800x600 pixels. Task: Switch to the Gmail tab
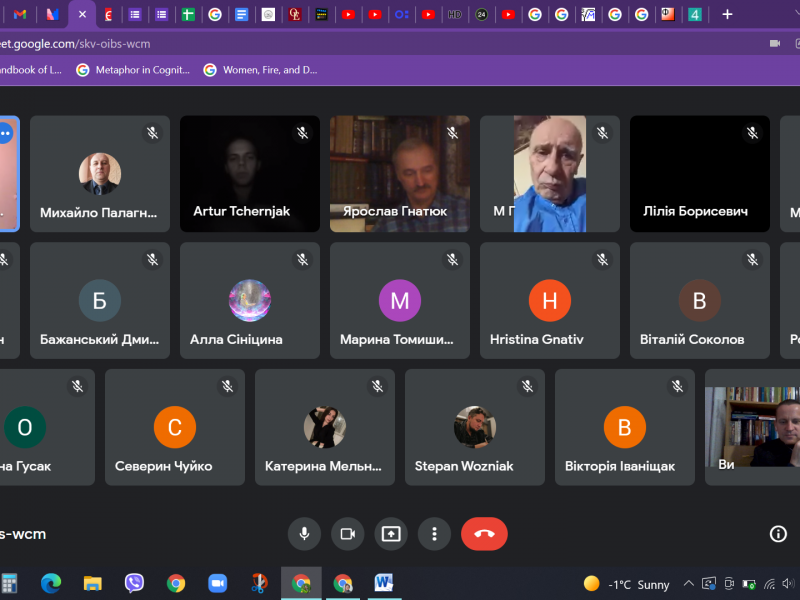coord(20,14)
